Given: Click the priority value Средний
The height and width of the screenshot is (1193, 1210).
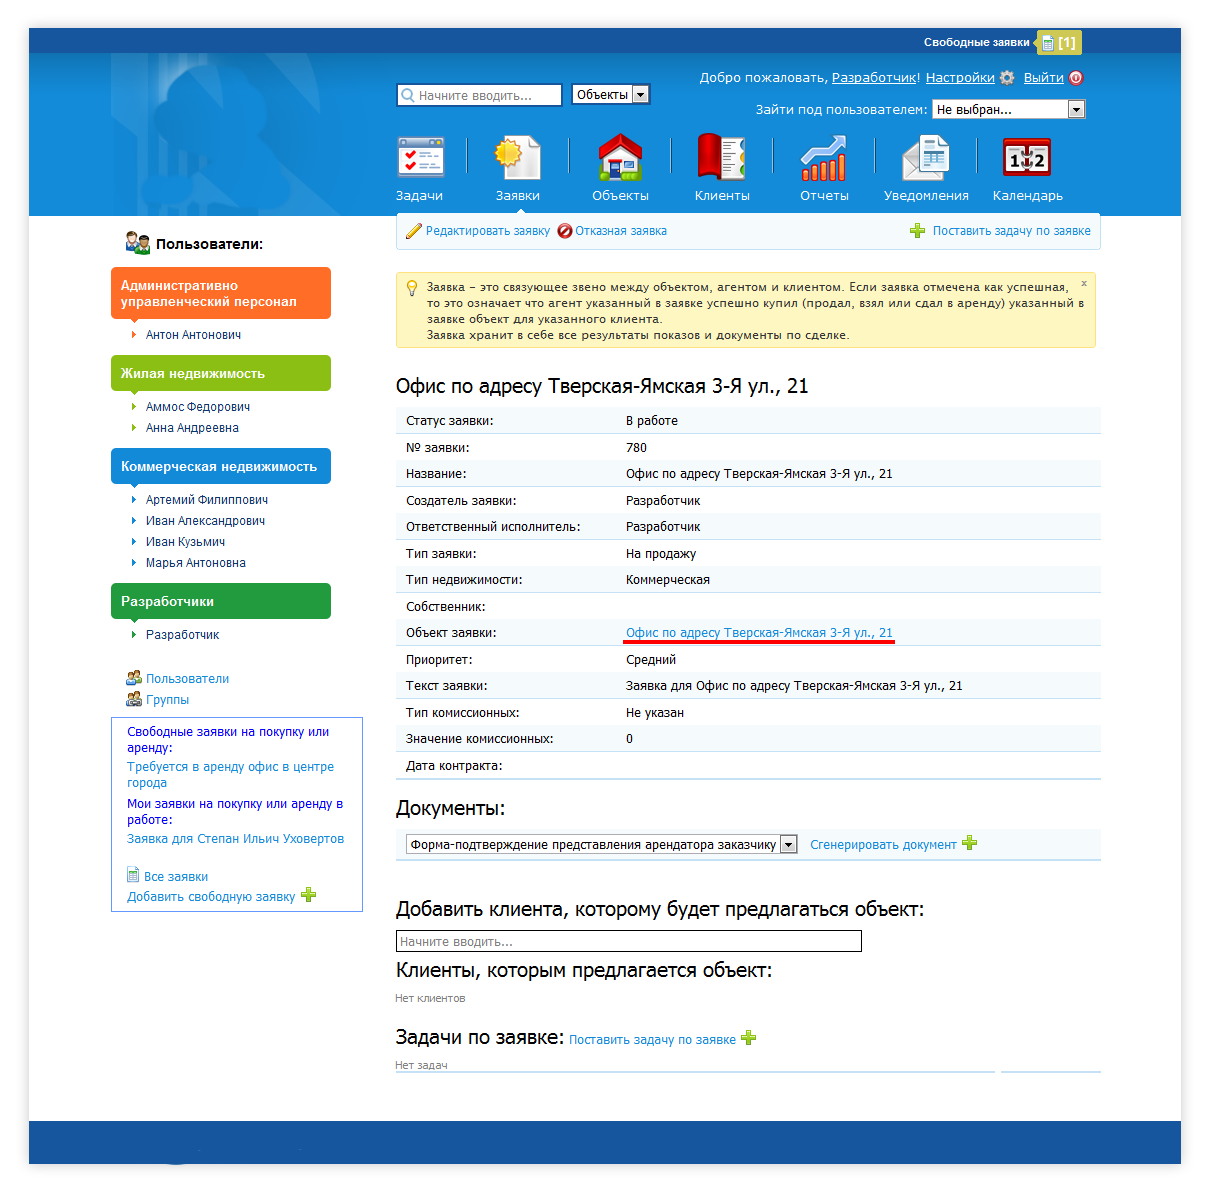Looking at the screenshot, I should click(651, 660).
